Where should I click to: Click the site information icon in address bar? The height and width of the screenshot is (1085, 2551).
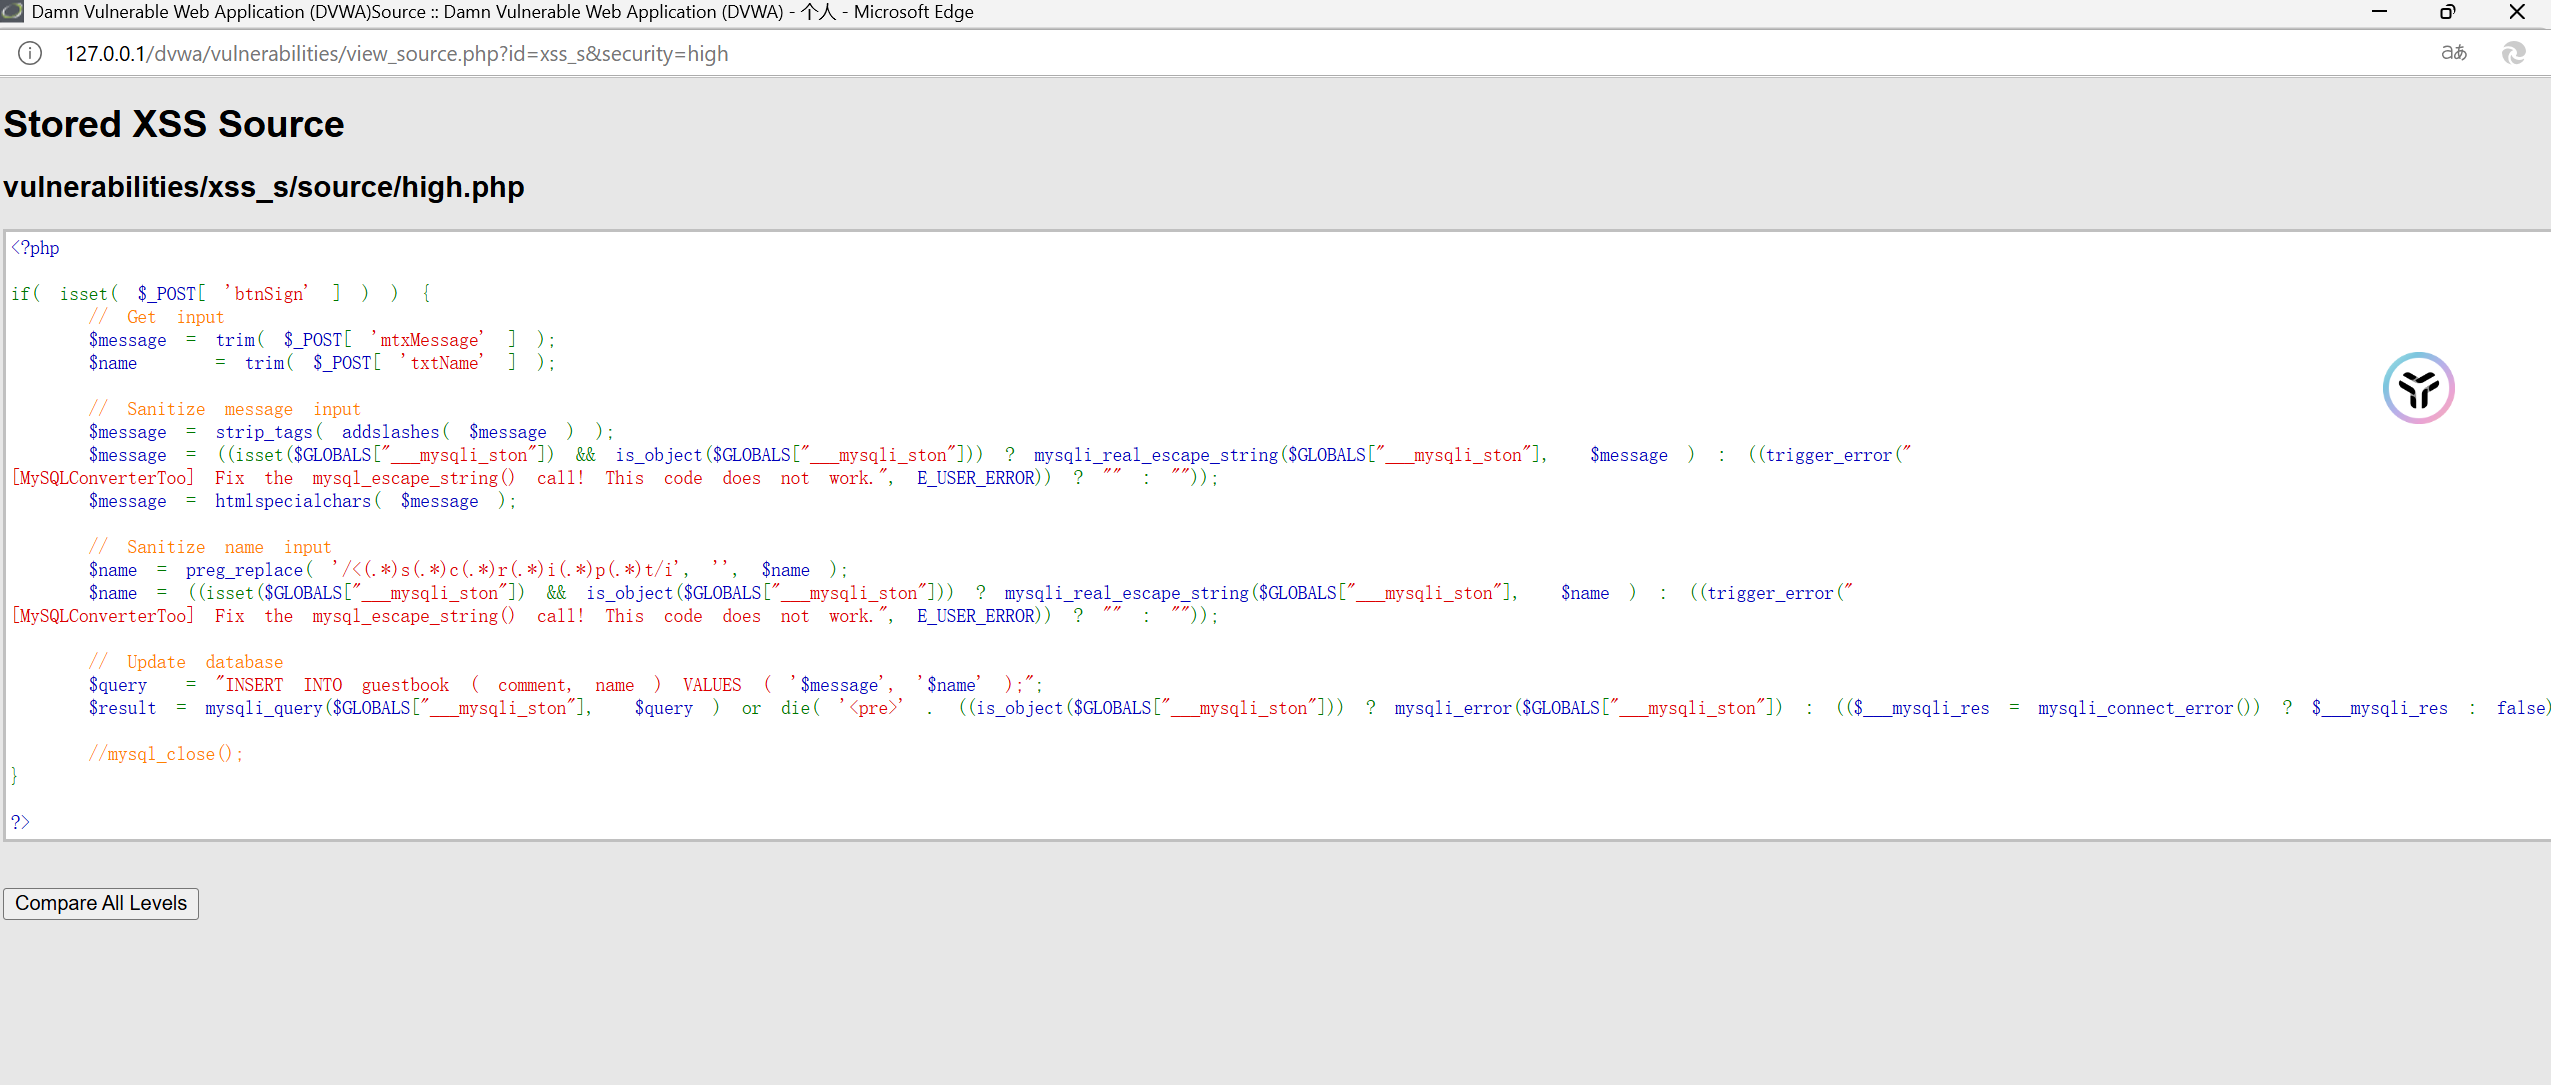click(x=30, y=54)
